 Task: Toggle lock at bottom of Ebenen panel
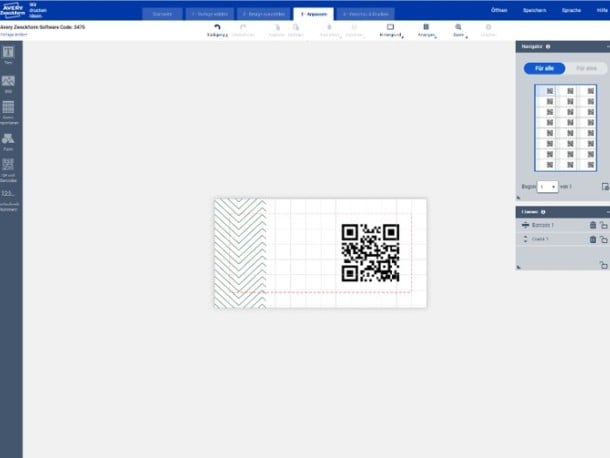(x=603, y=265)
